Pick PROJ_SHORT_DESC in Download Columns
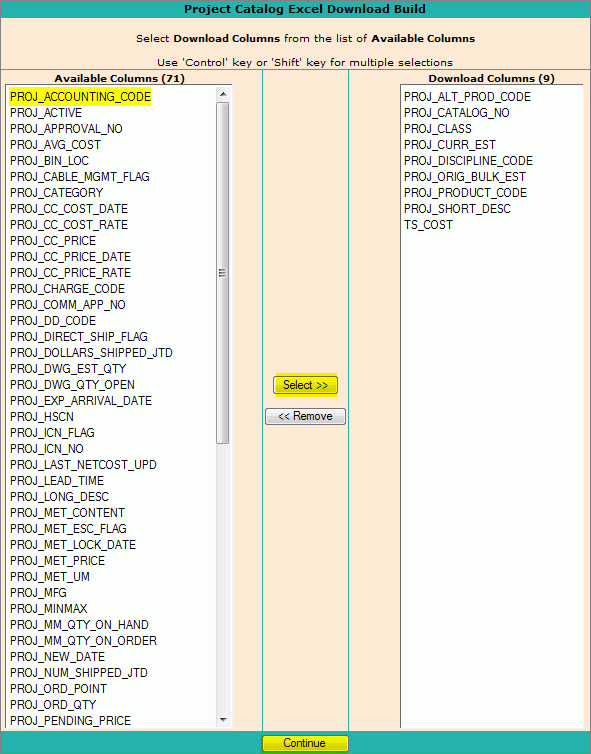 coord(457,209)
